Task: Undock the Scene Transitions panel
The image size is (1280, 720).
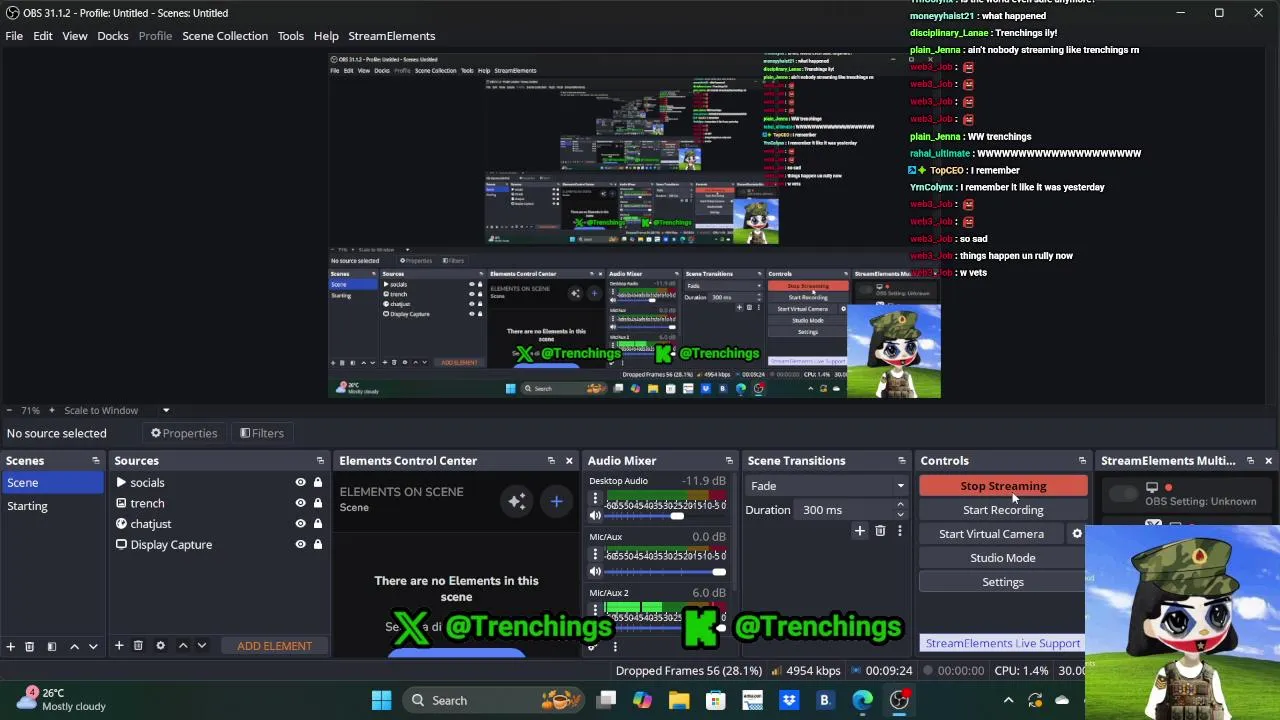Action: (901, 461)
